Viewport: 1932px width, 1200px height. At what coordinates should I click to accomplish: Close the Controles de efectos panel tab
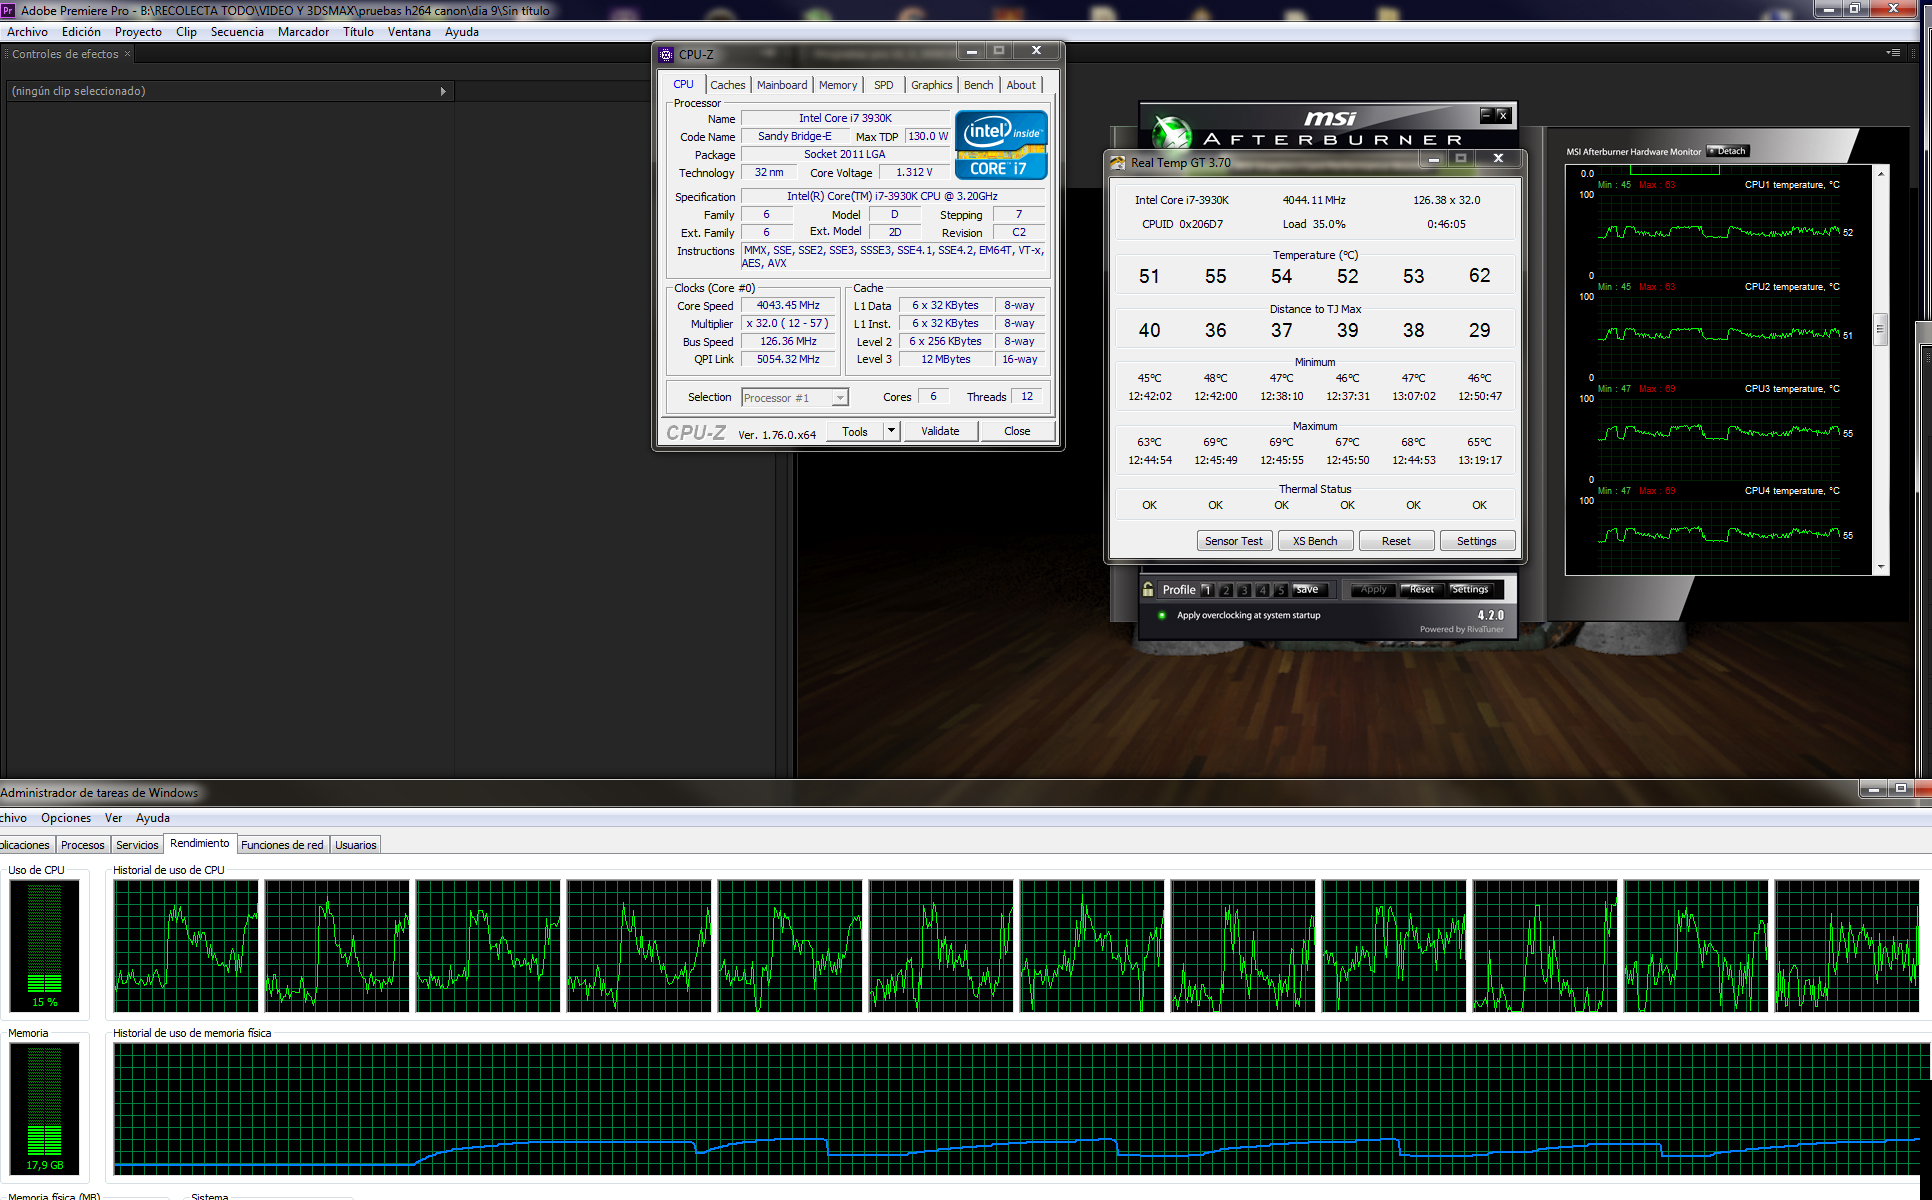tap(127, 54)
